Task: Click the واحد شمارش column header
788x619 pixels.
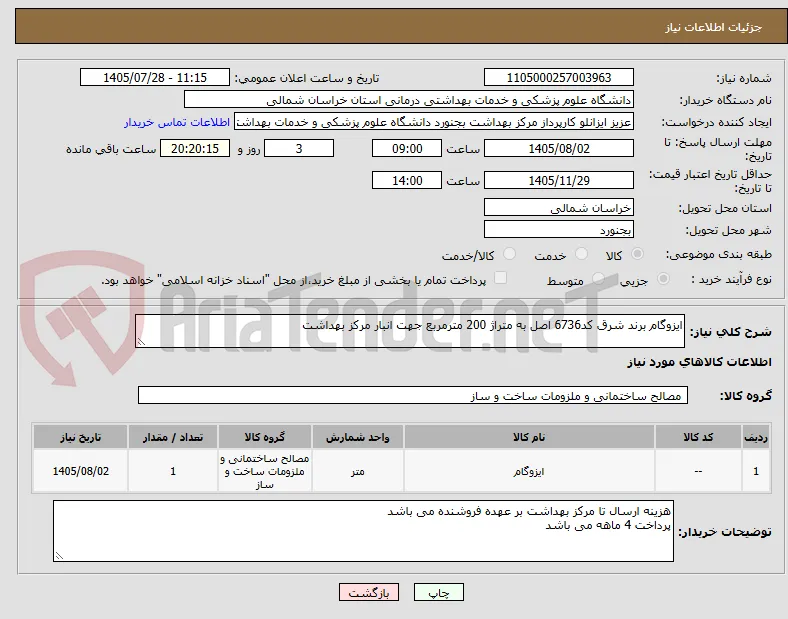Action: [x=357, y=437]
